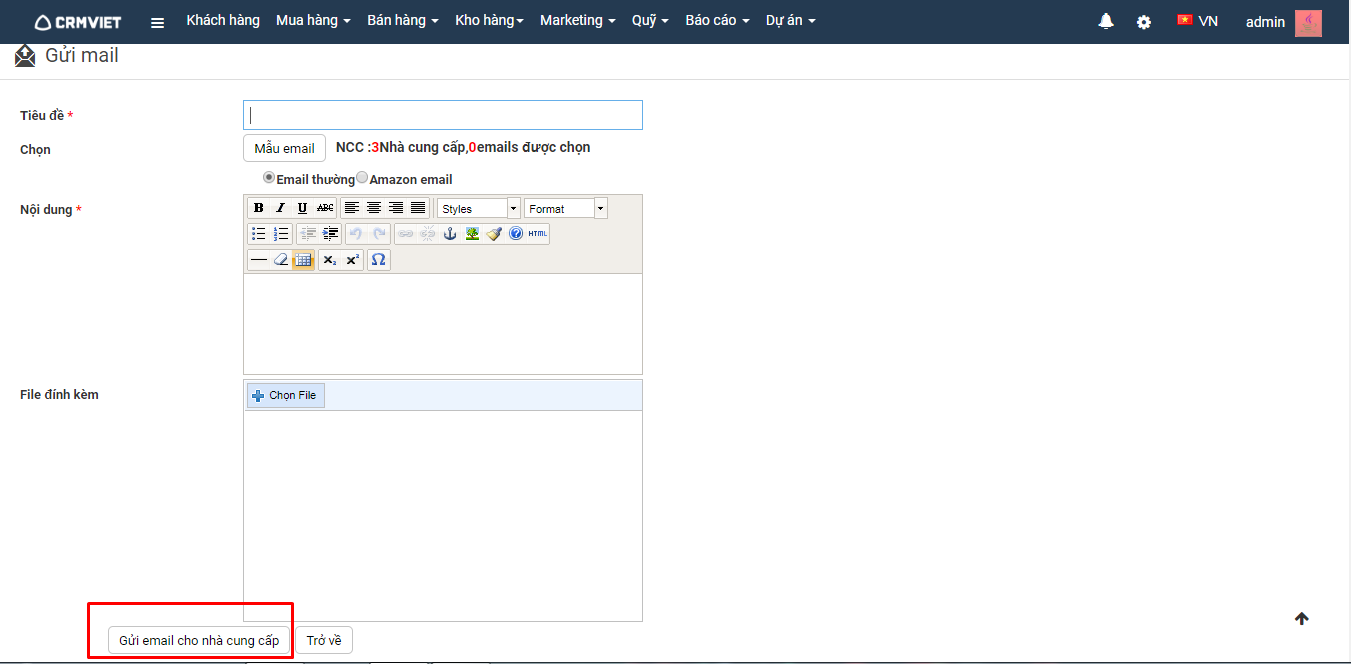
Task: Open the Marketing menu
Action: [577, 21]
